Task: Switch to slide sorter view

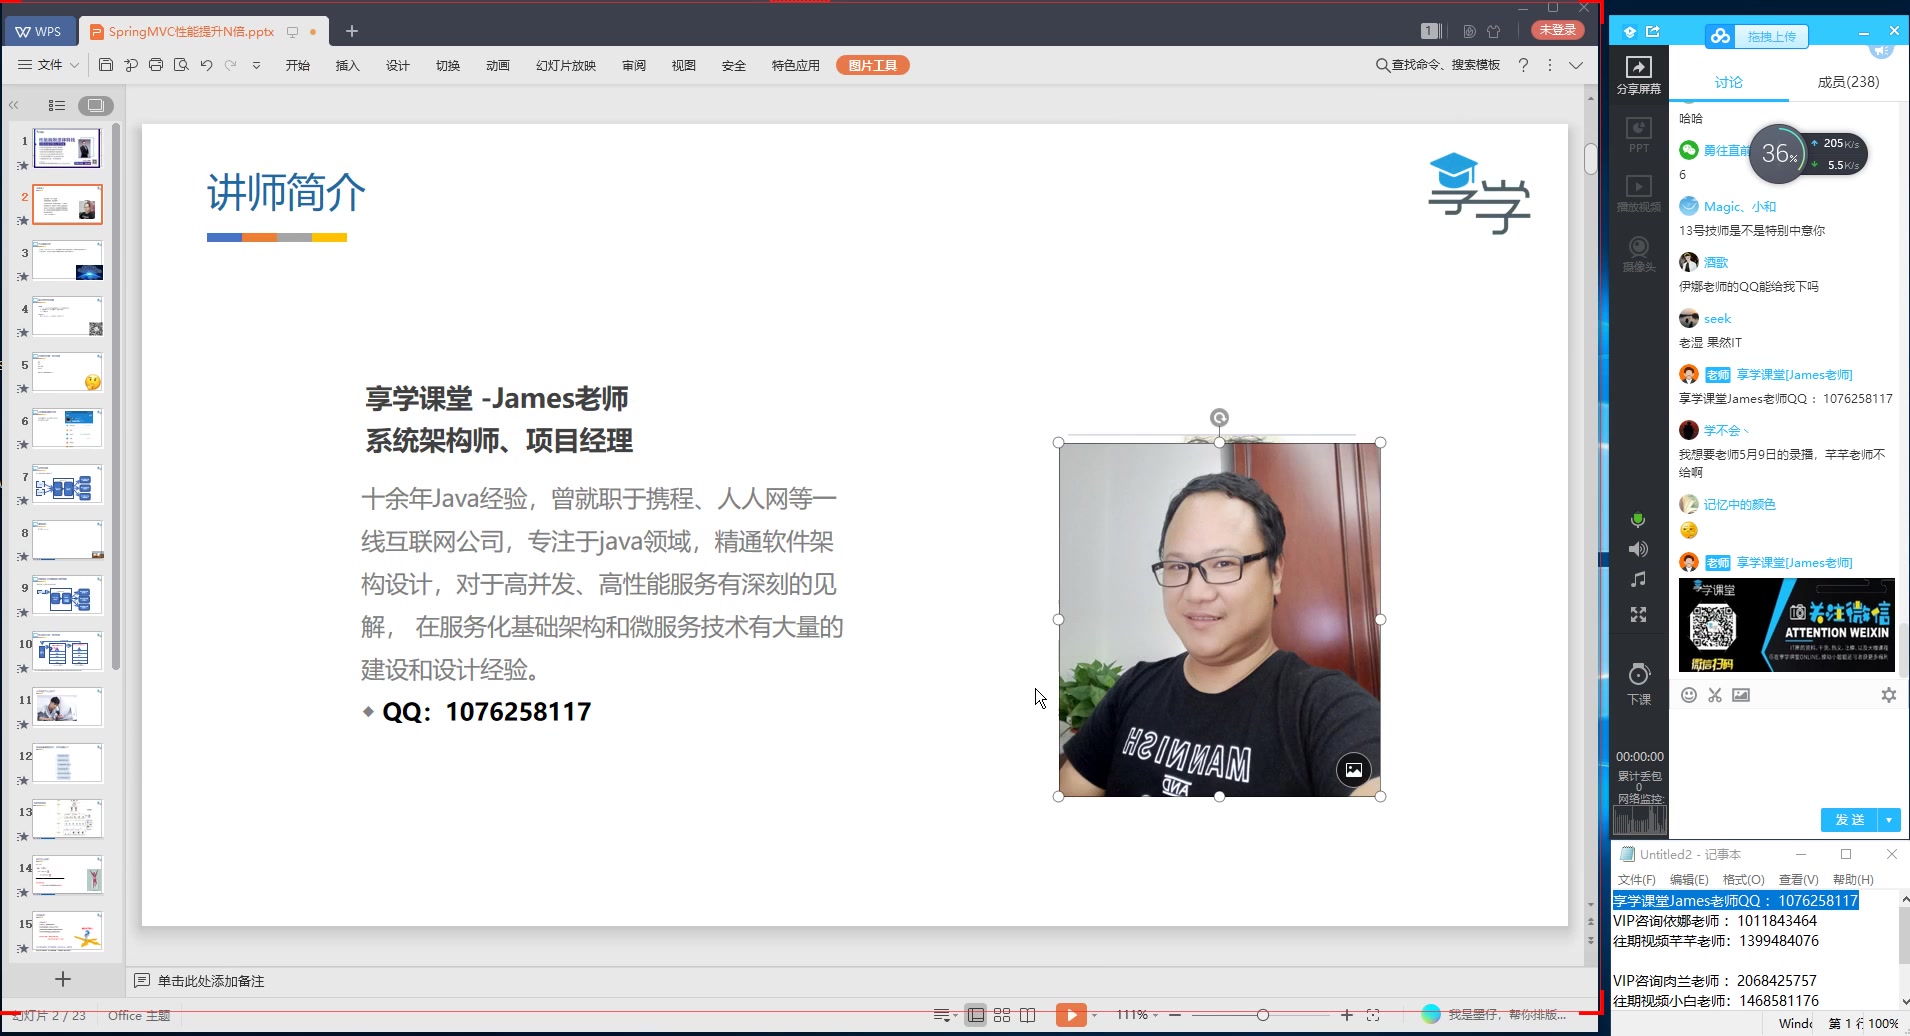Action: (1002, 1015)
